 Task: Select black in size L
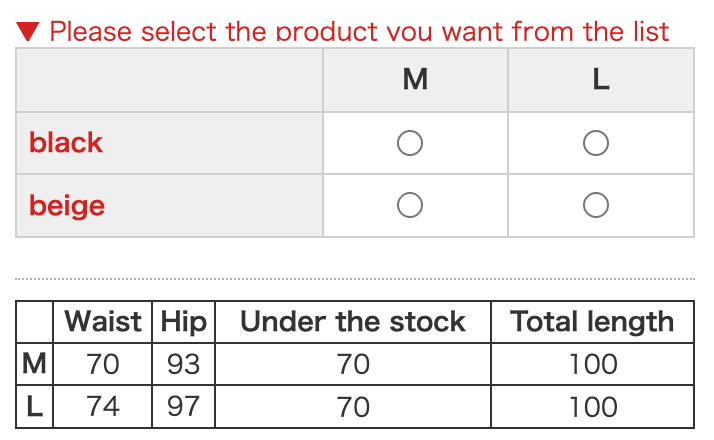pos(596,144)
